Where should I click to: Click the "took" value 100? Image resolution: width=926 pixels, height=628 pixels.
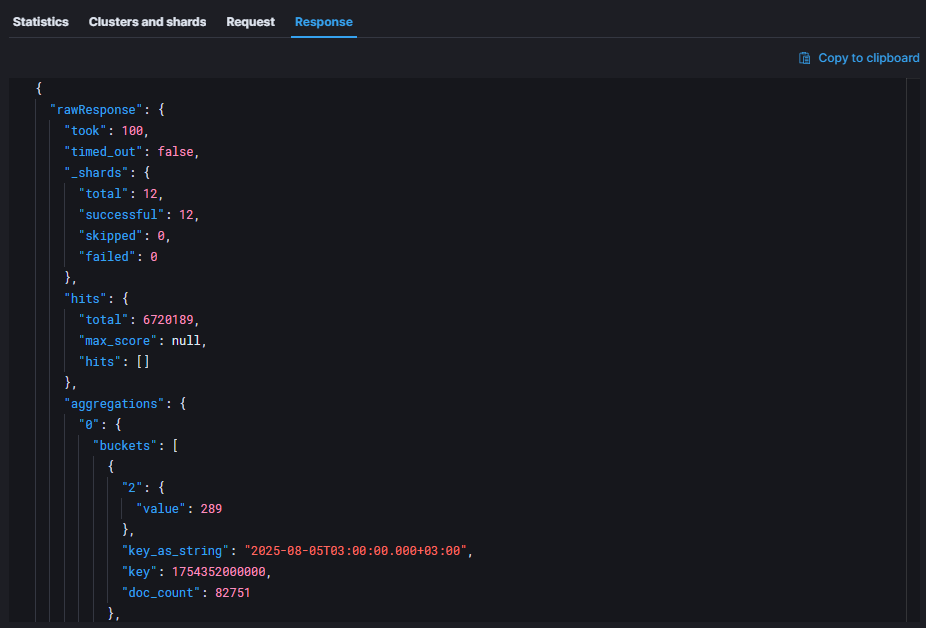[132, 131]
